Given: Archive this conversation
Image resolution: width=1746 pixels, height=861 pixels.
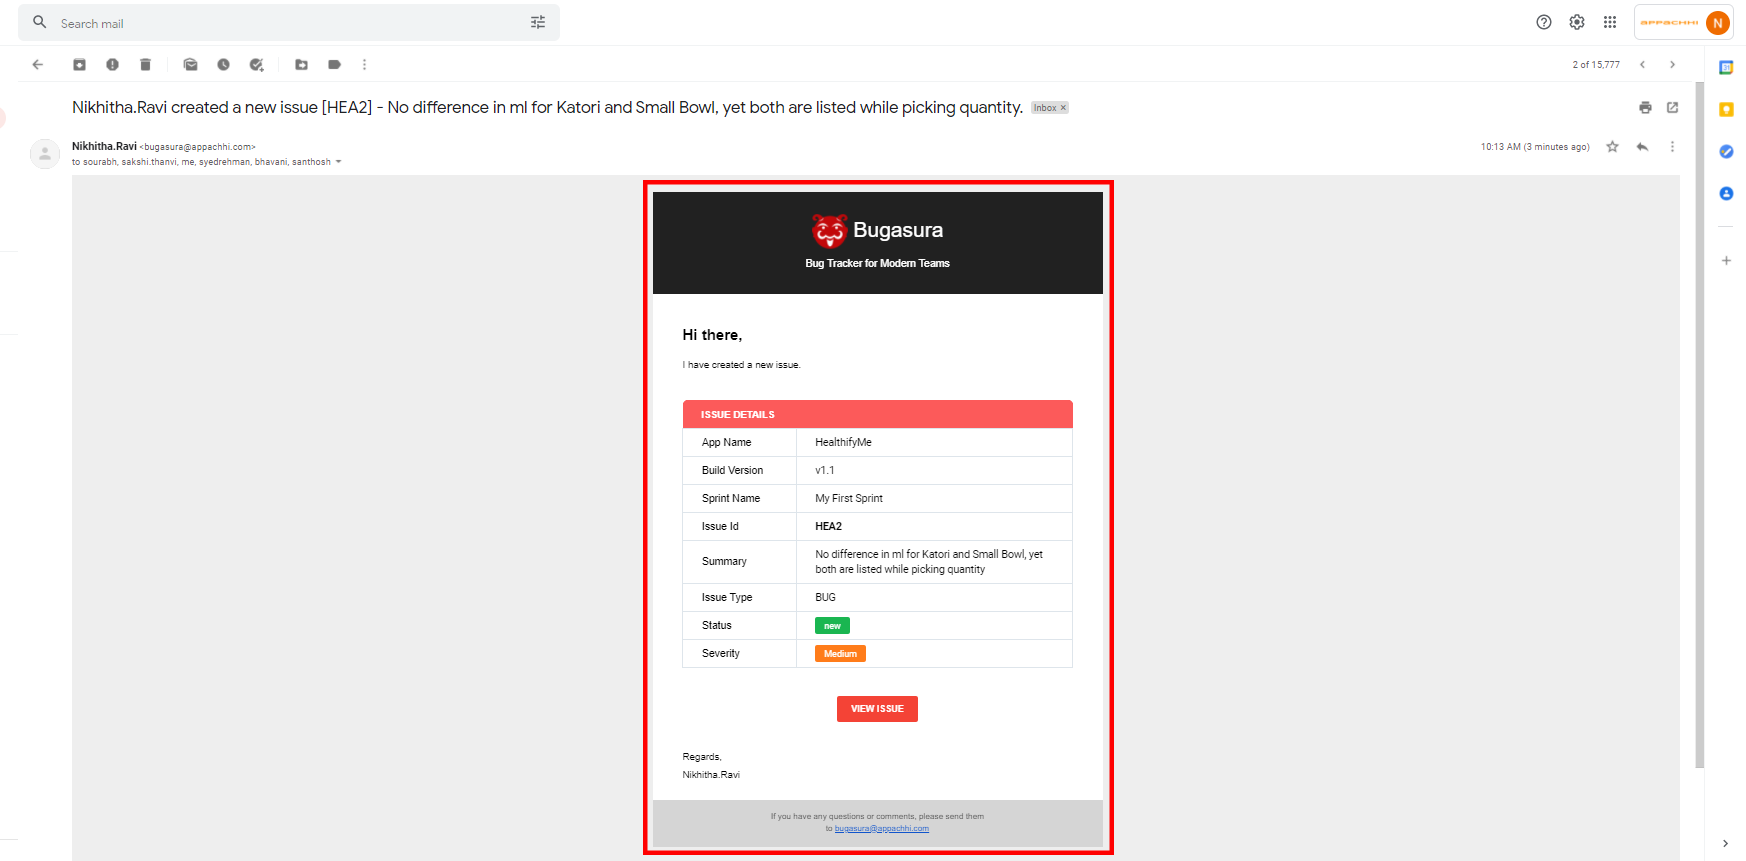Looking at the screenshot, I should 79,65.
